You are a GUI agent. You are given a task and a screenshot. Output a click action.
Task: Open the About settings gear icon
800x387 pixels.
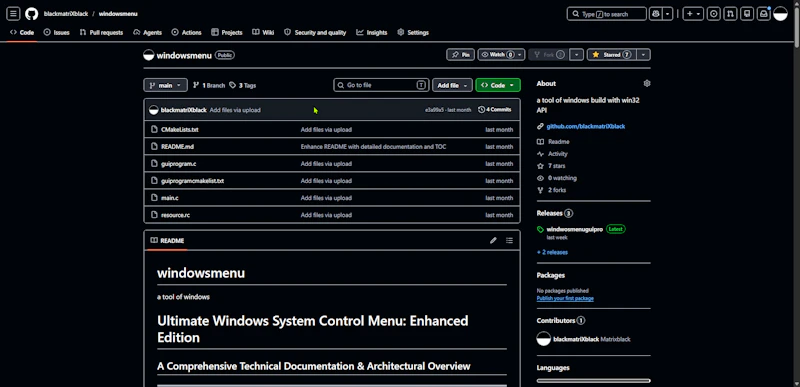(647, 83)
